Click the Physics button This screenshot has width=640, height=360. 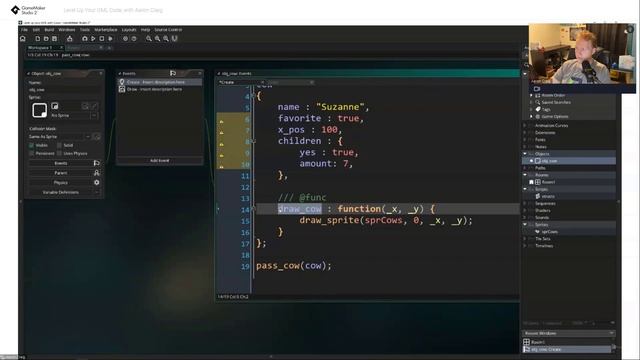tap(61, 183)
